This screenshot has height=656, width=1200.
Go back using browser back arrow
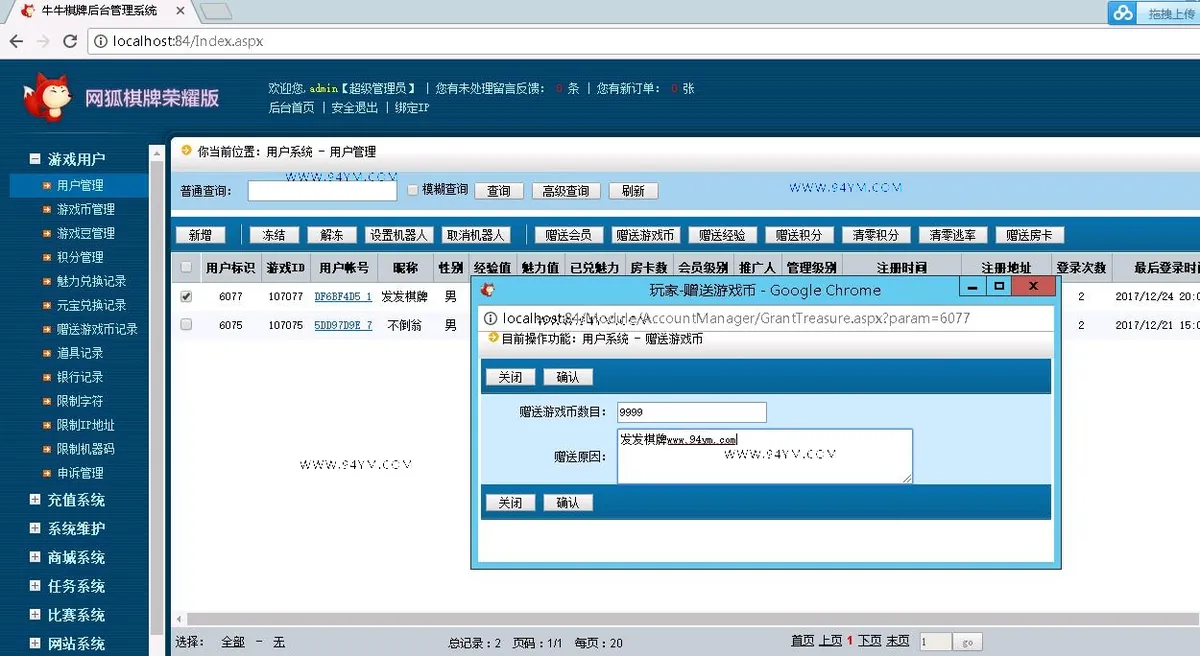16,41
